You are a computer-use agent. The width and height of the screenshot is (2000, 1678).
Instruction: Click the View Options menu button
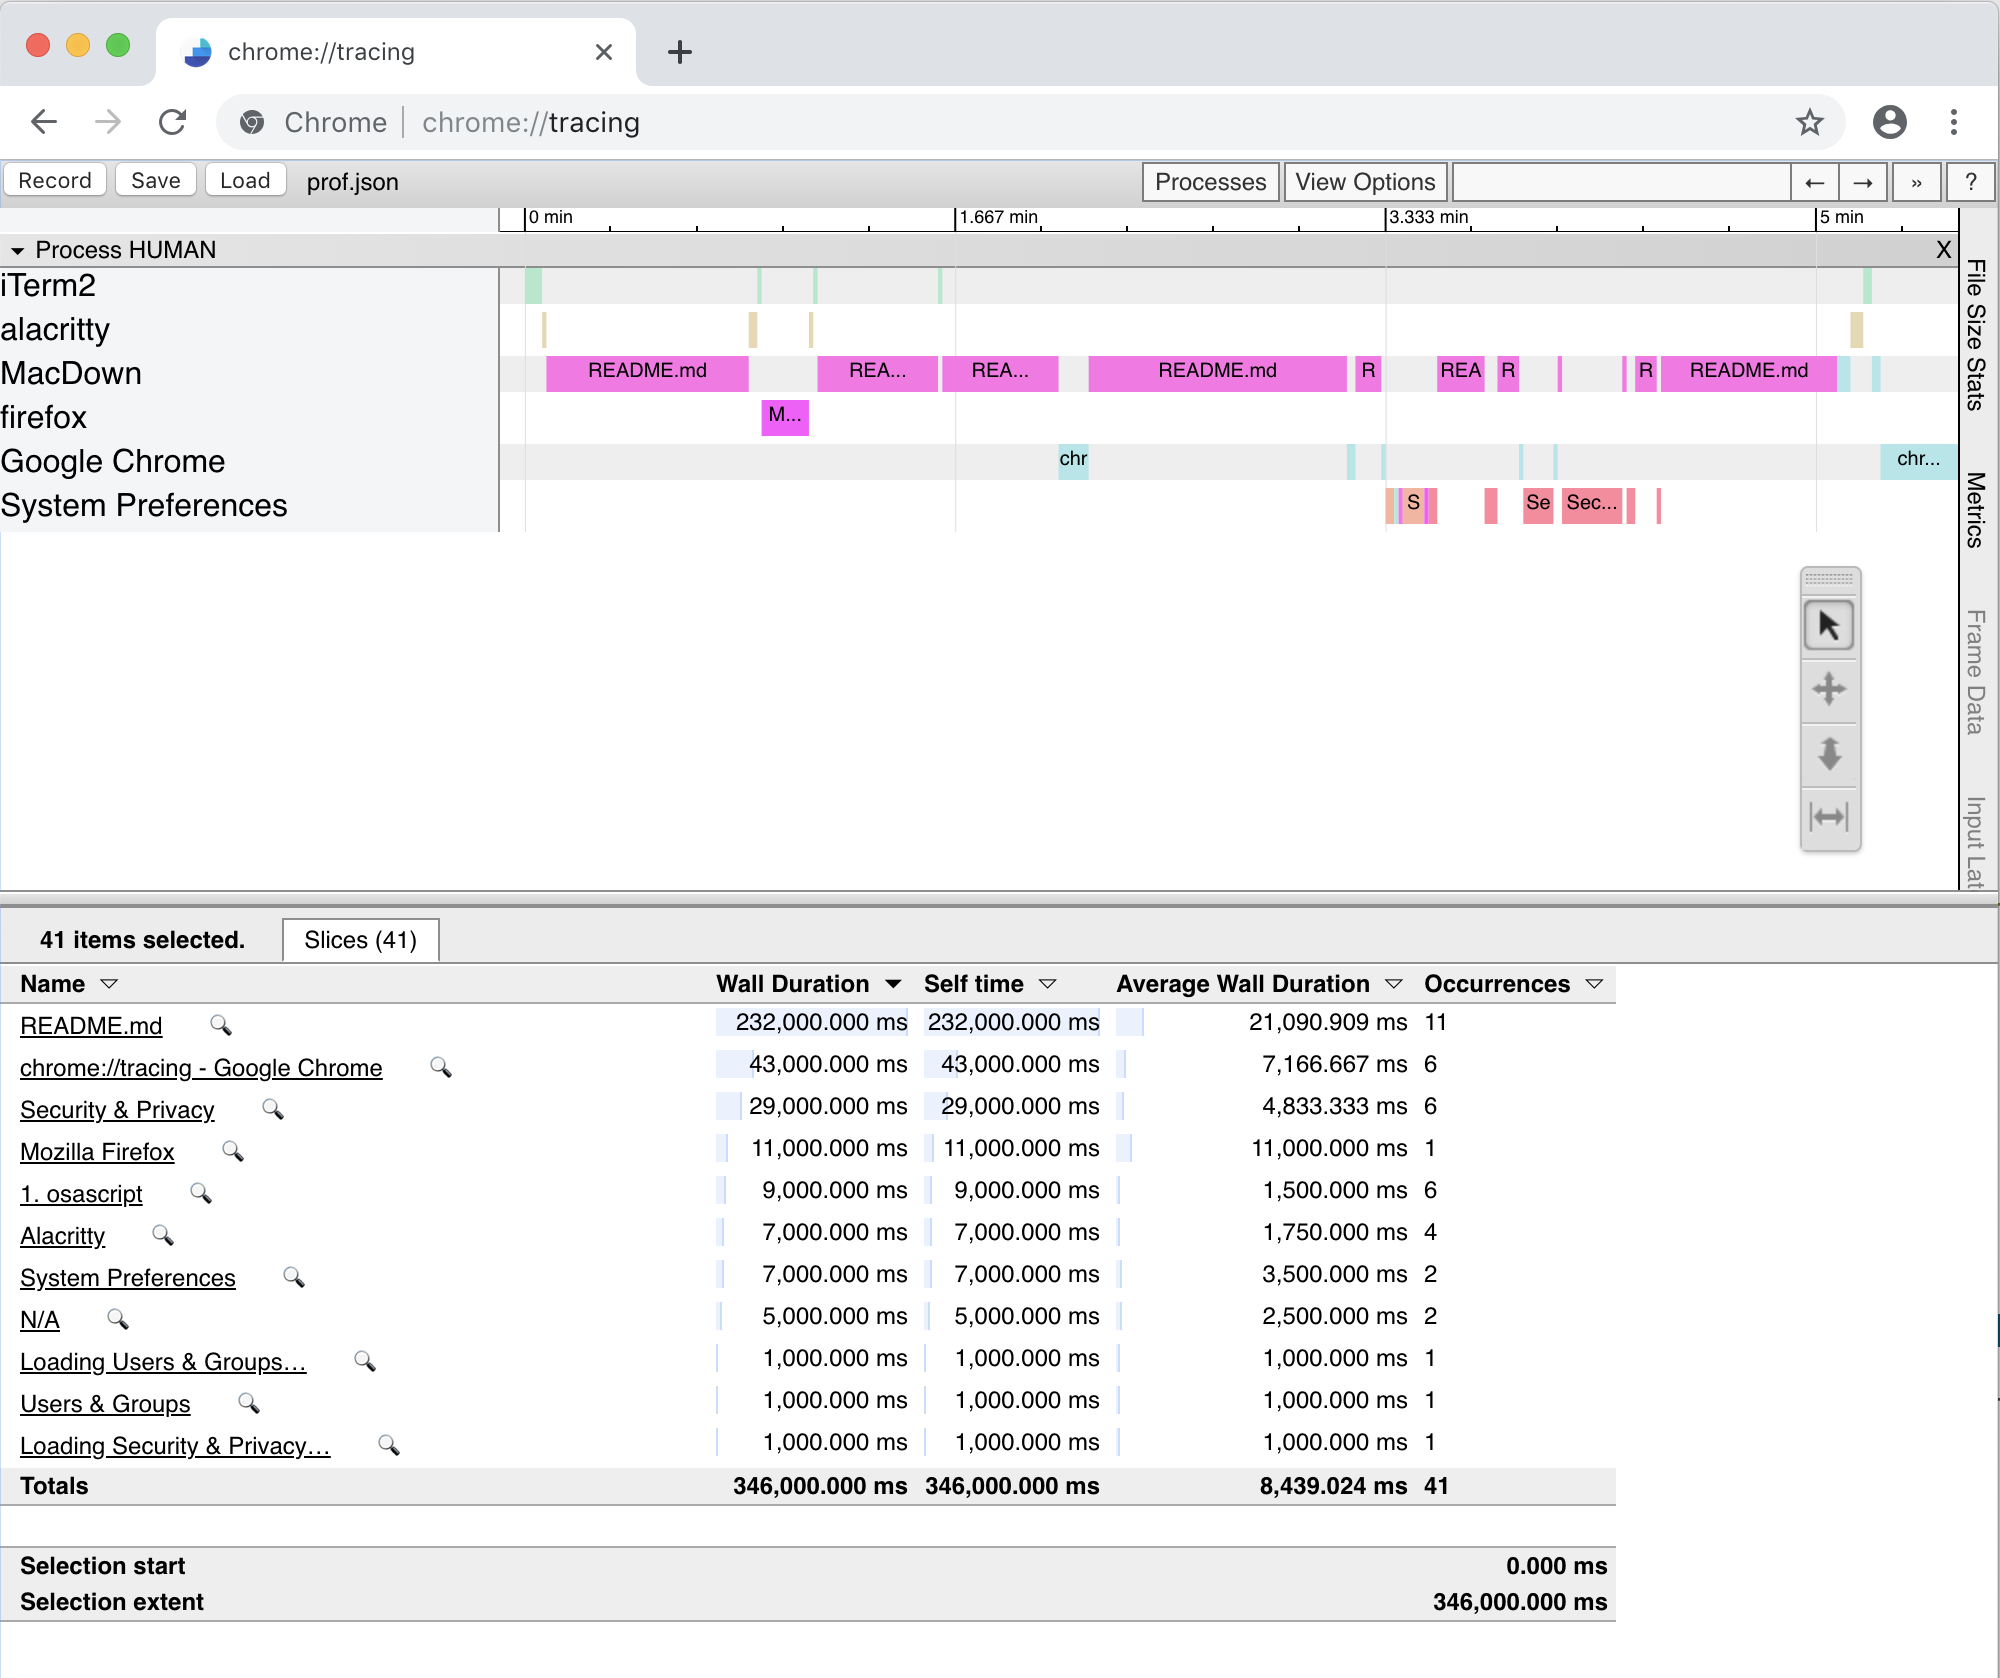tap(1363, 178)
